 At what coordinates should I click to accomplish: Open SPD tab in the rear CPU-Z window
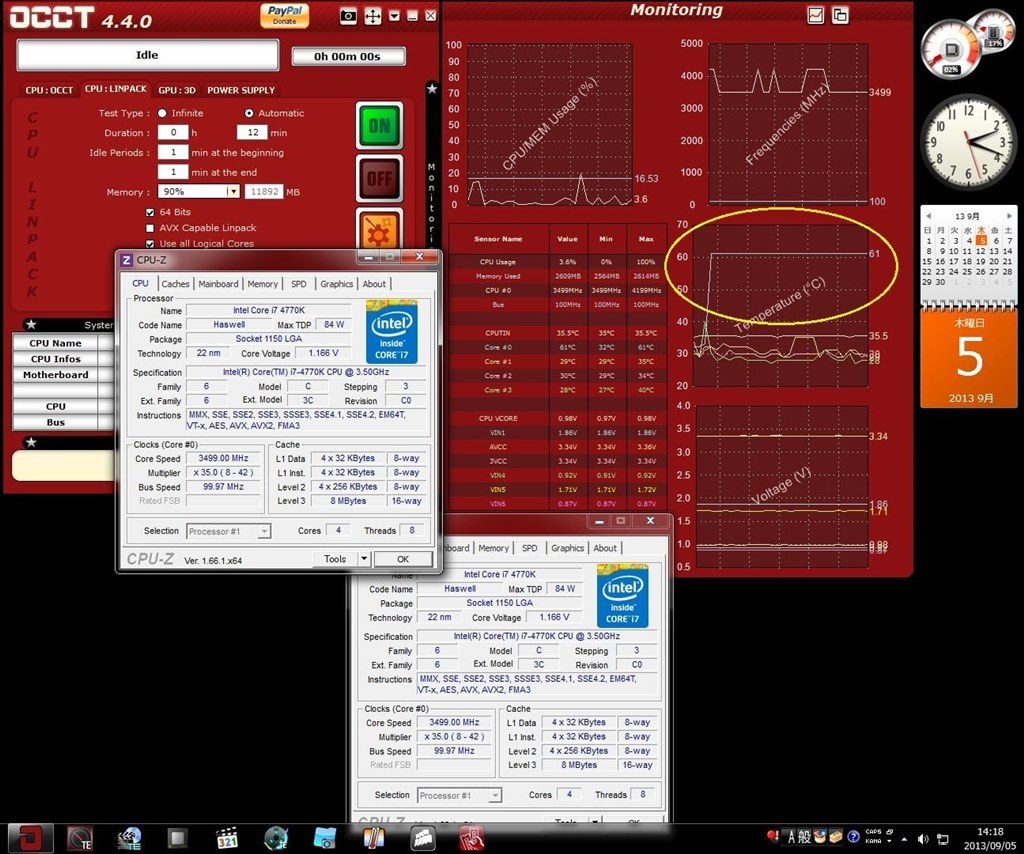pos(530,548)
